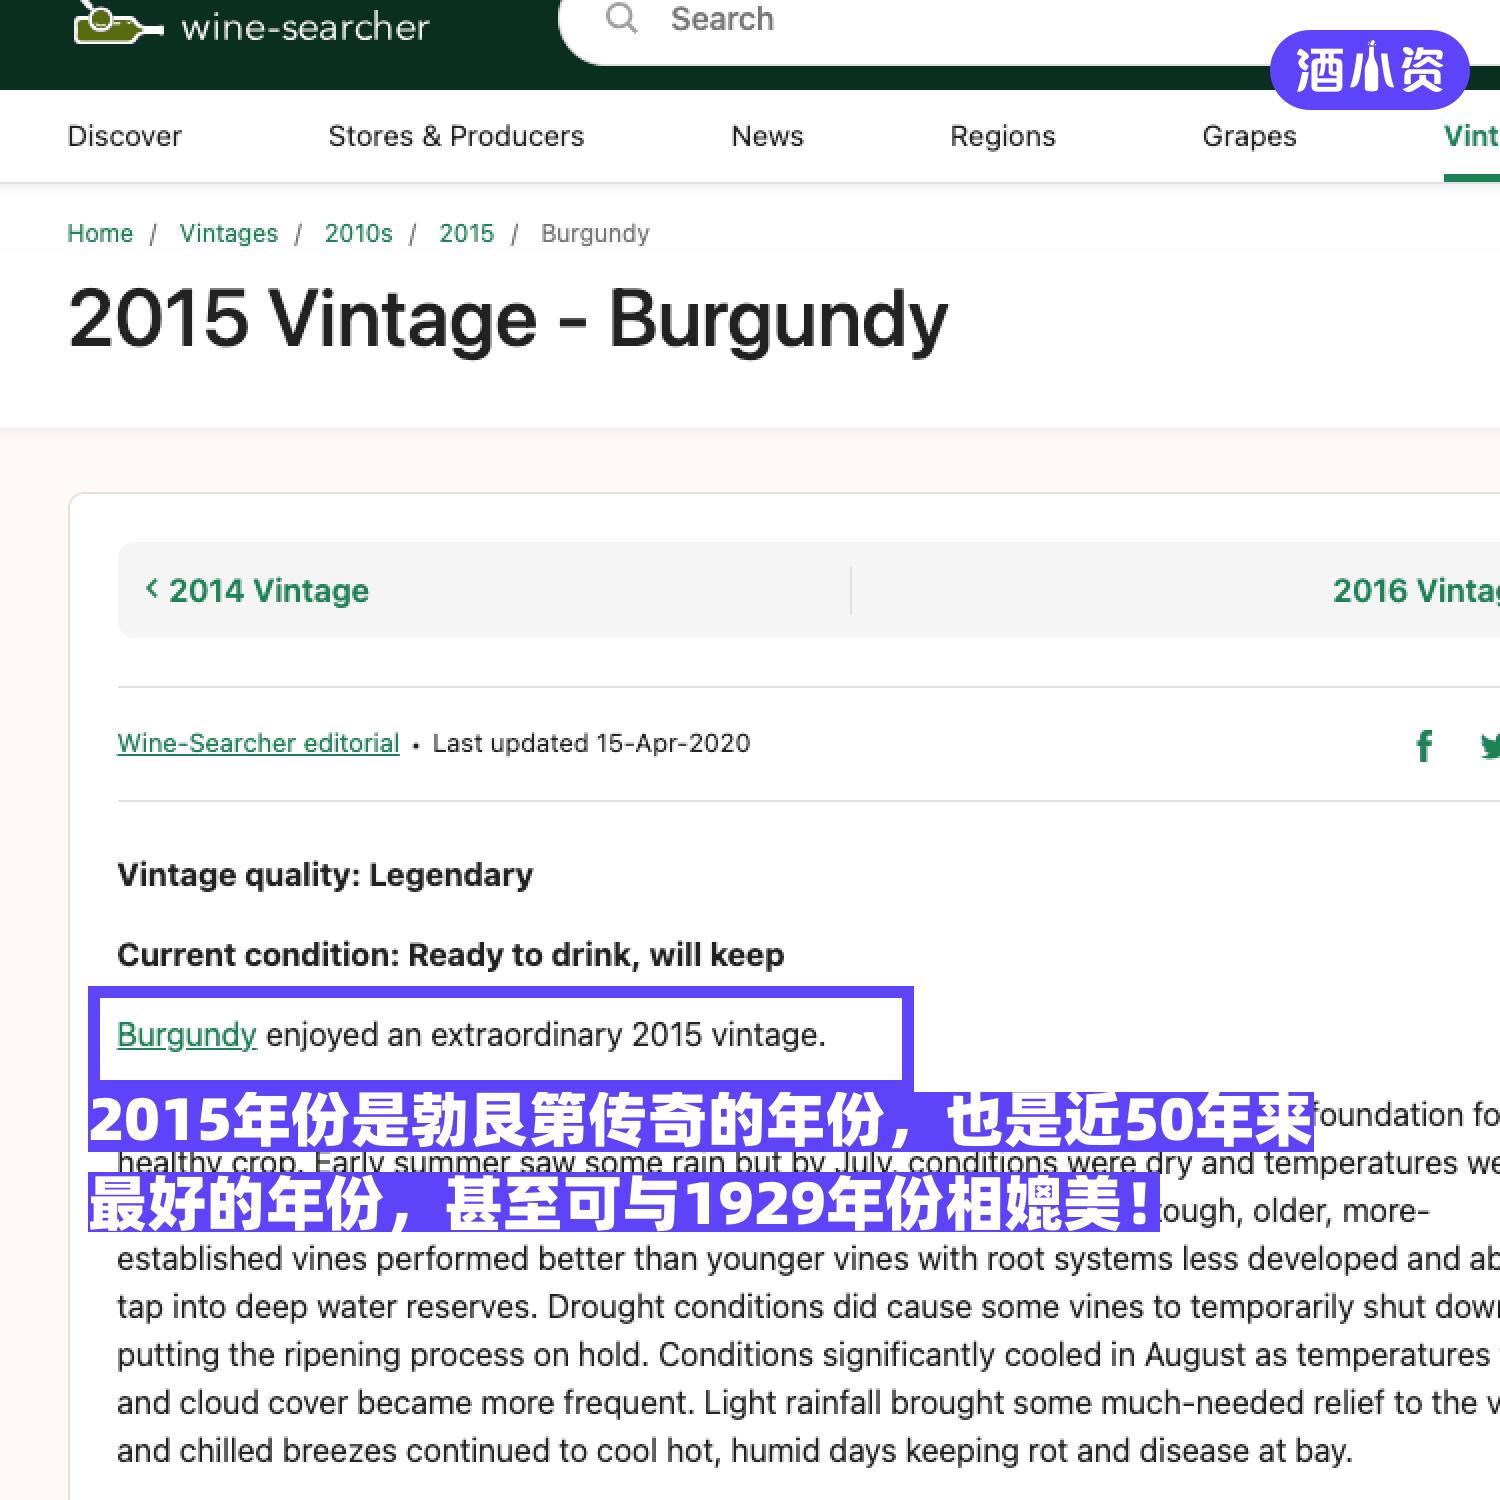Click the magnifying glass search icon

[621, 18]
